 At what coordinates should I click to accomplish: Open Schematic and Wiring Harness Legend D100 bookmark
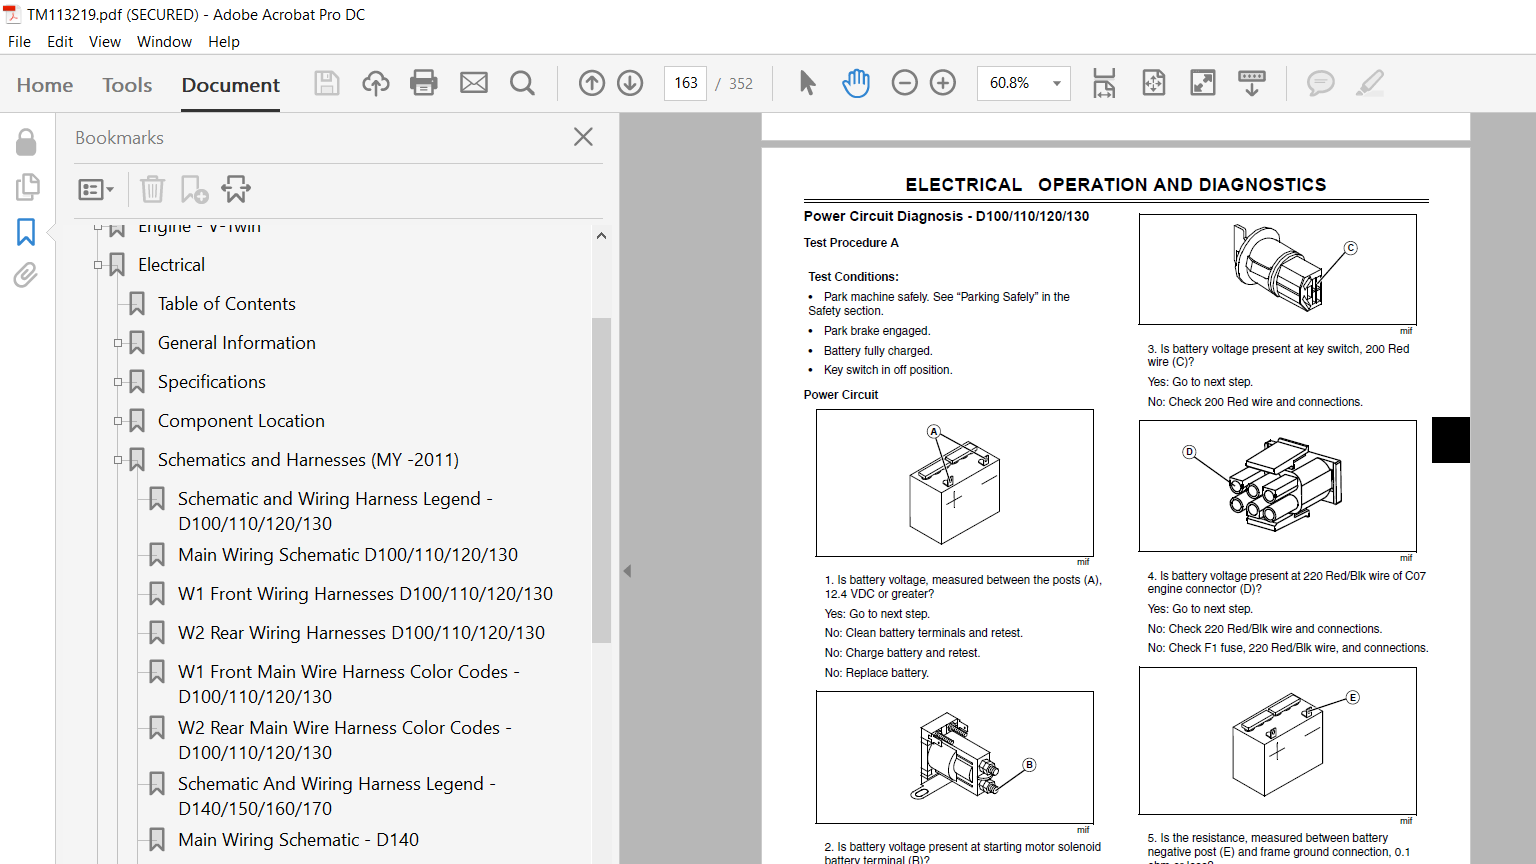335,511
